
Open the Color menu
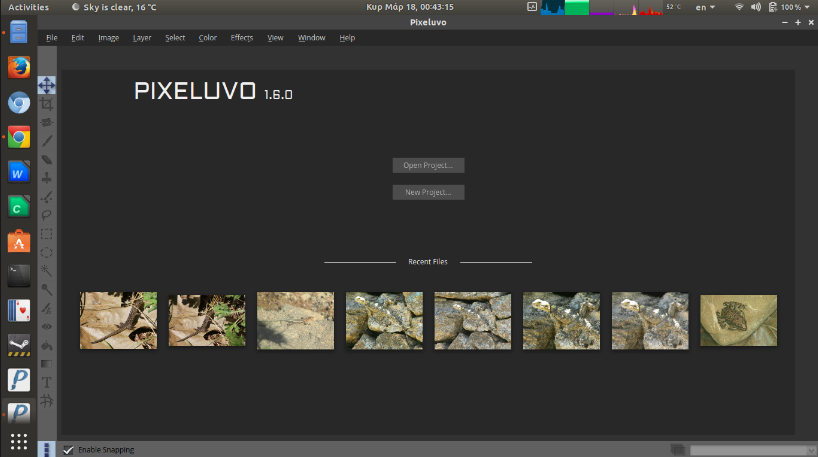click(x=208, y=38)
